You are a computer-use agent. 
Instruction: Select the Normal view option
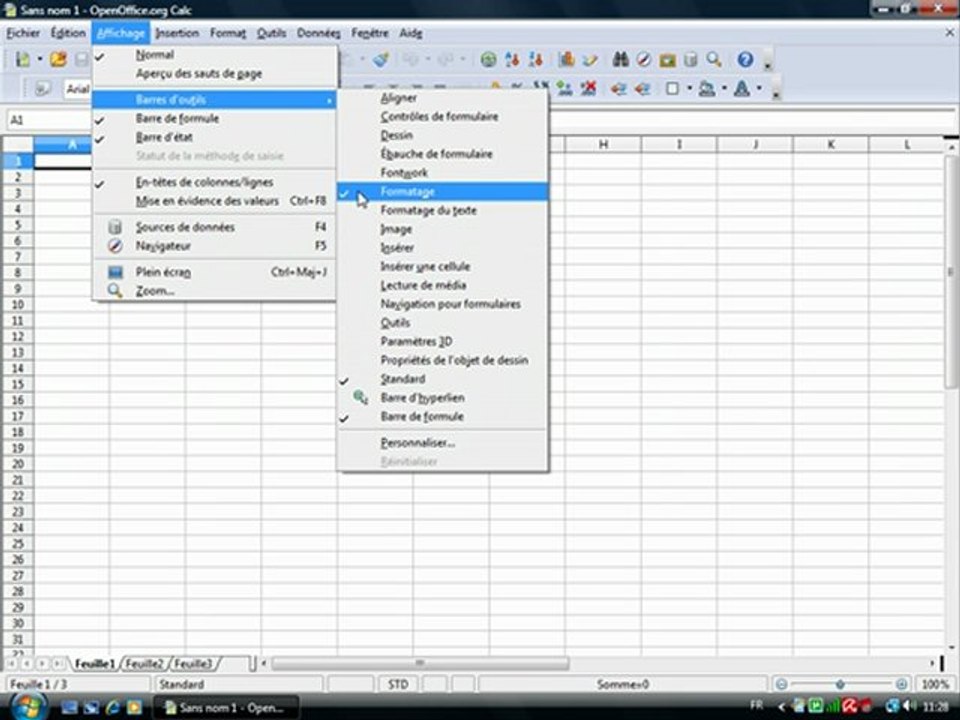point(214,54)
